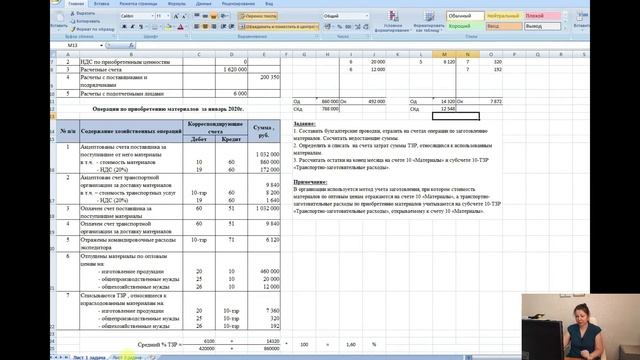Click the Top Align icon
640x360 pixels.
pyautogui.click(x=197, y=16)
